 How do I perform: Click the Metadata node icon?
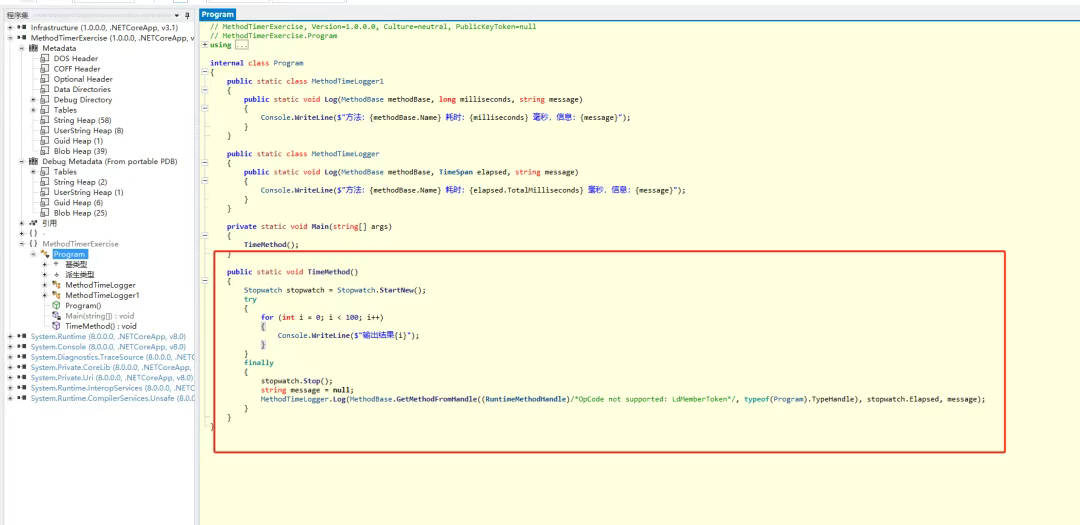click(x=33, y=48)
